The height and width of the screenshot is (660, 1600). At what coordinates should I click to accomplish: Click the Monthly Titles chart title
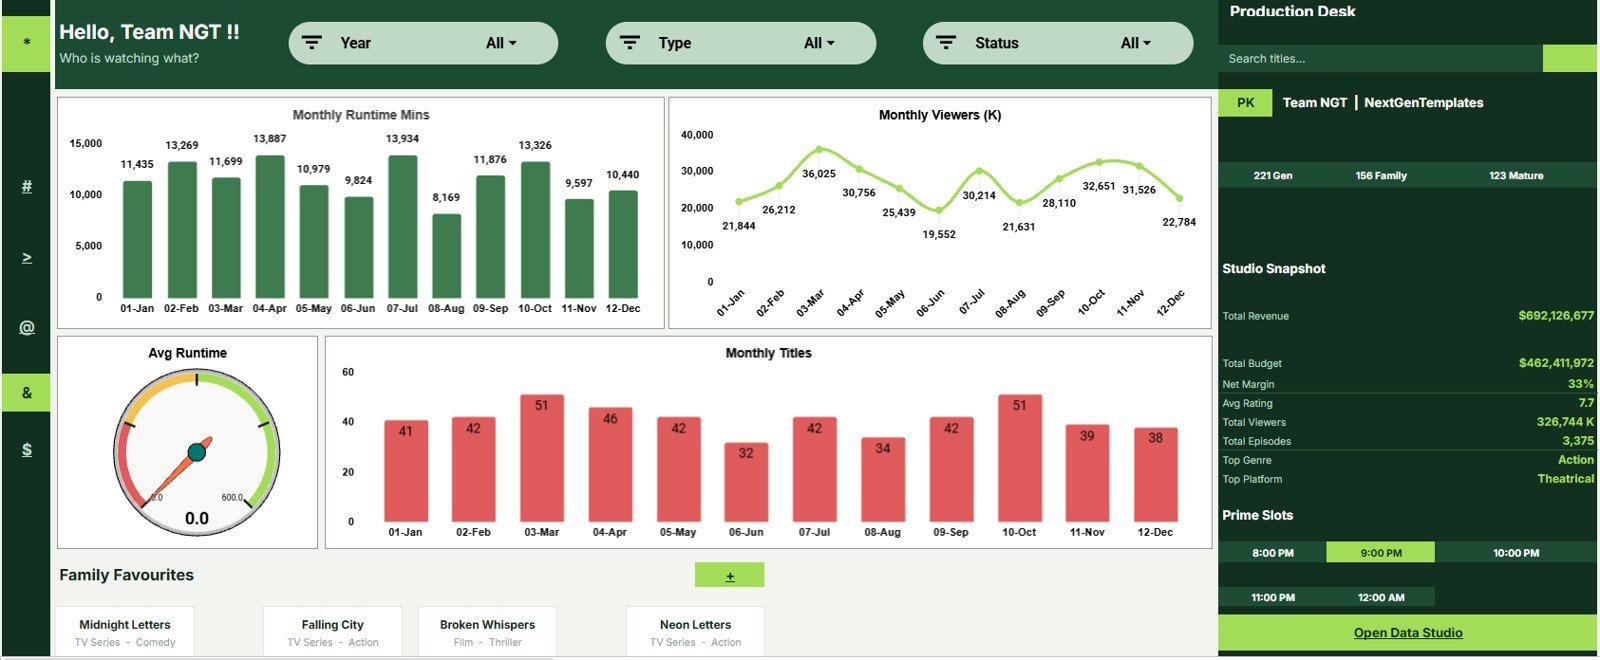coord(768,353)
